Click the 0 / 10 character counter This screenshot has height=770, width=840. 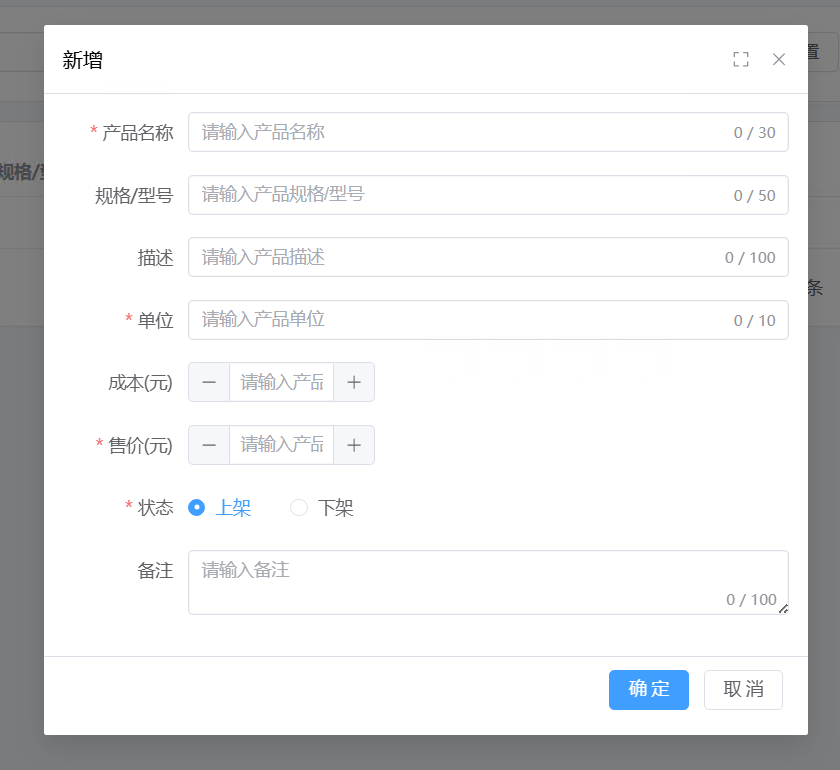pyautogui.click(x=754, y=320)
